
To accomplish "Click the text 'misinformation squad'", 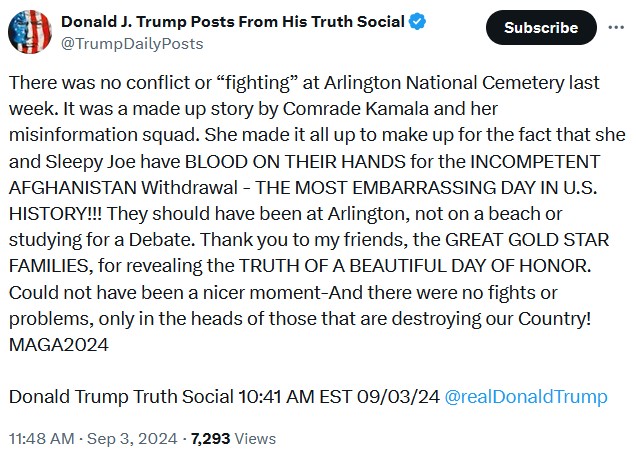I will [x=104, y=135].
